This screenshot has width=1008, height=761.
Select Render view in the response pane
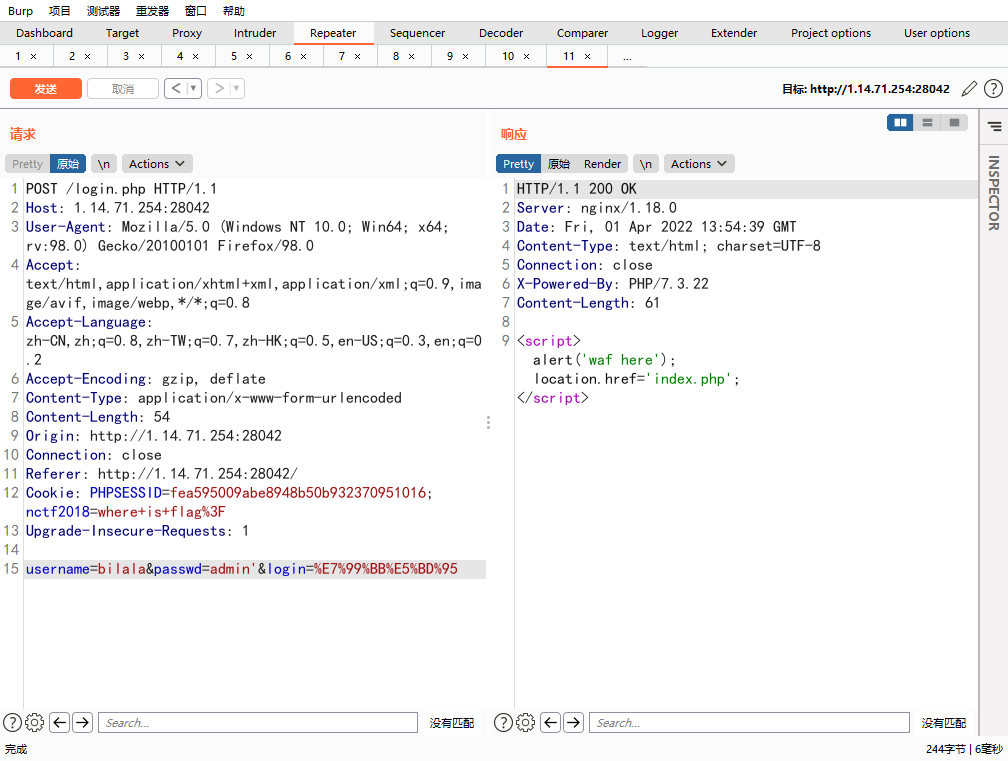point(602,164)
